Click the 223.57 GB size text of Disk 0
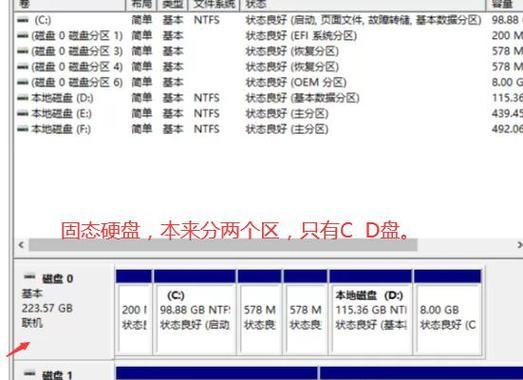 tap(47, 308)
